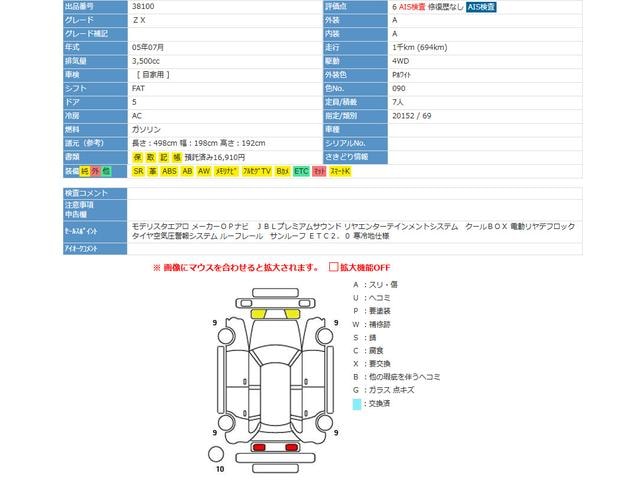Click the 革 leather seat badge
Image resolution: width=640 pixels, height=480 pixels.
tap(152, 171)
